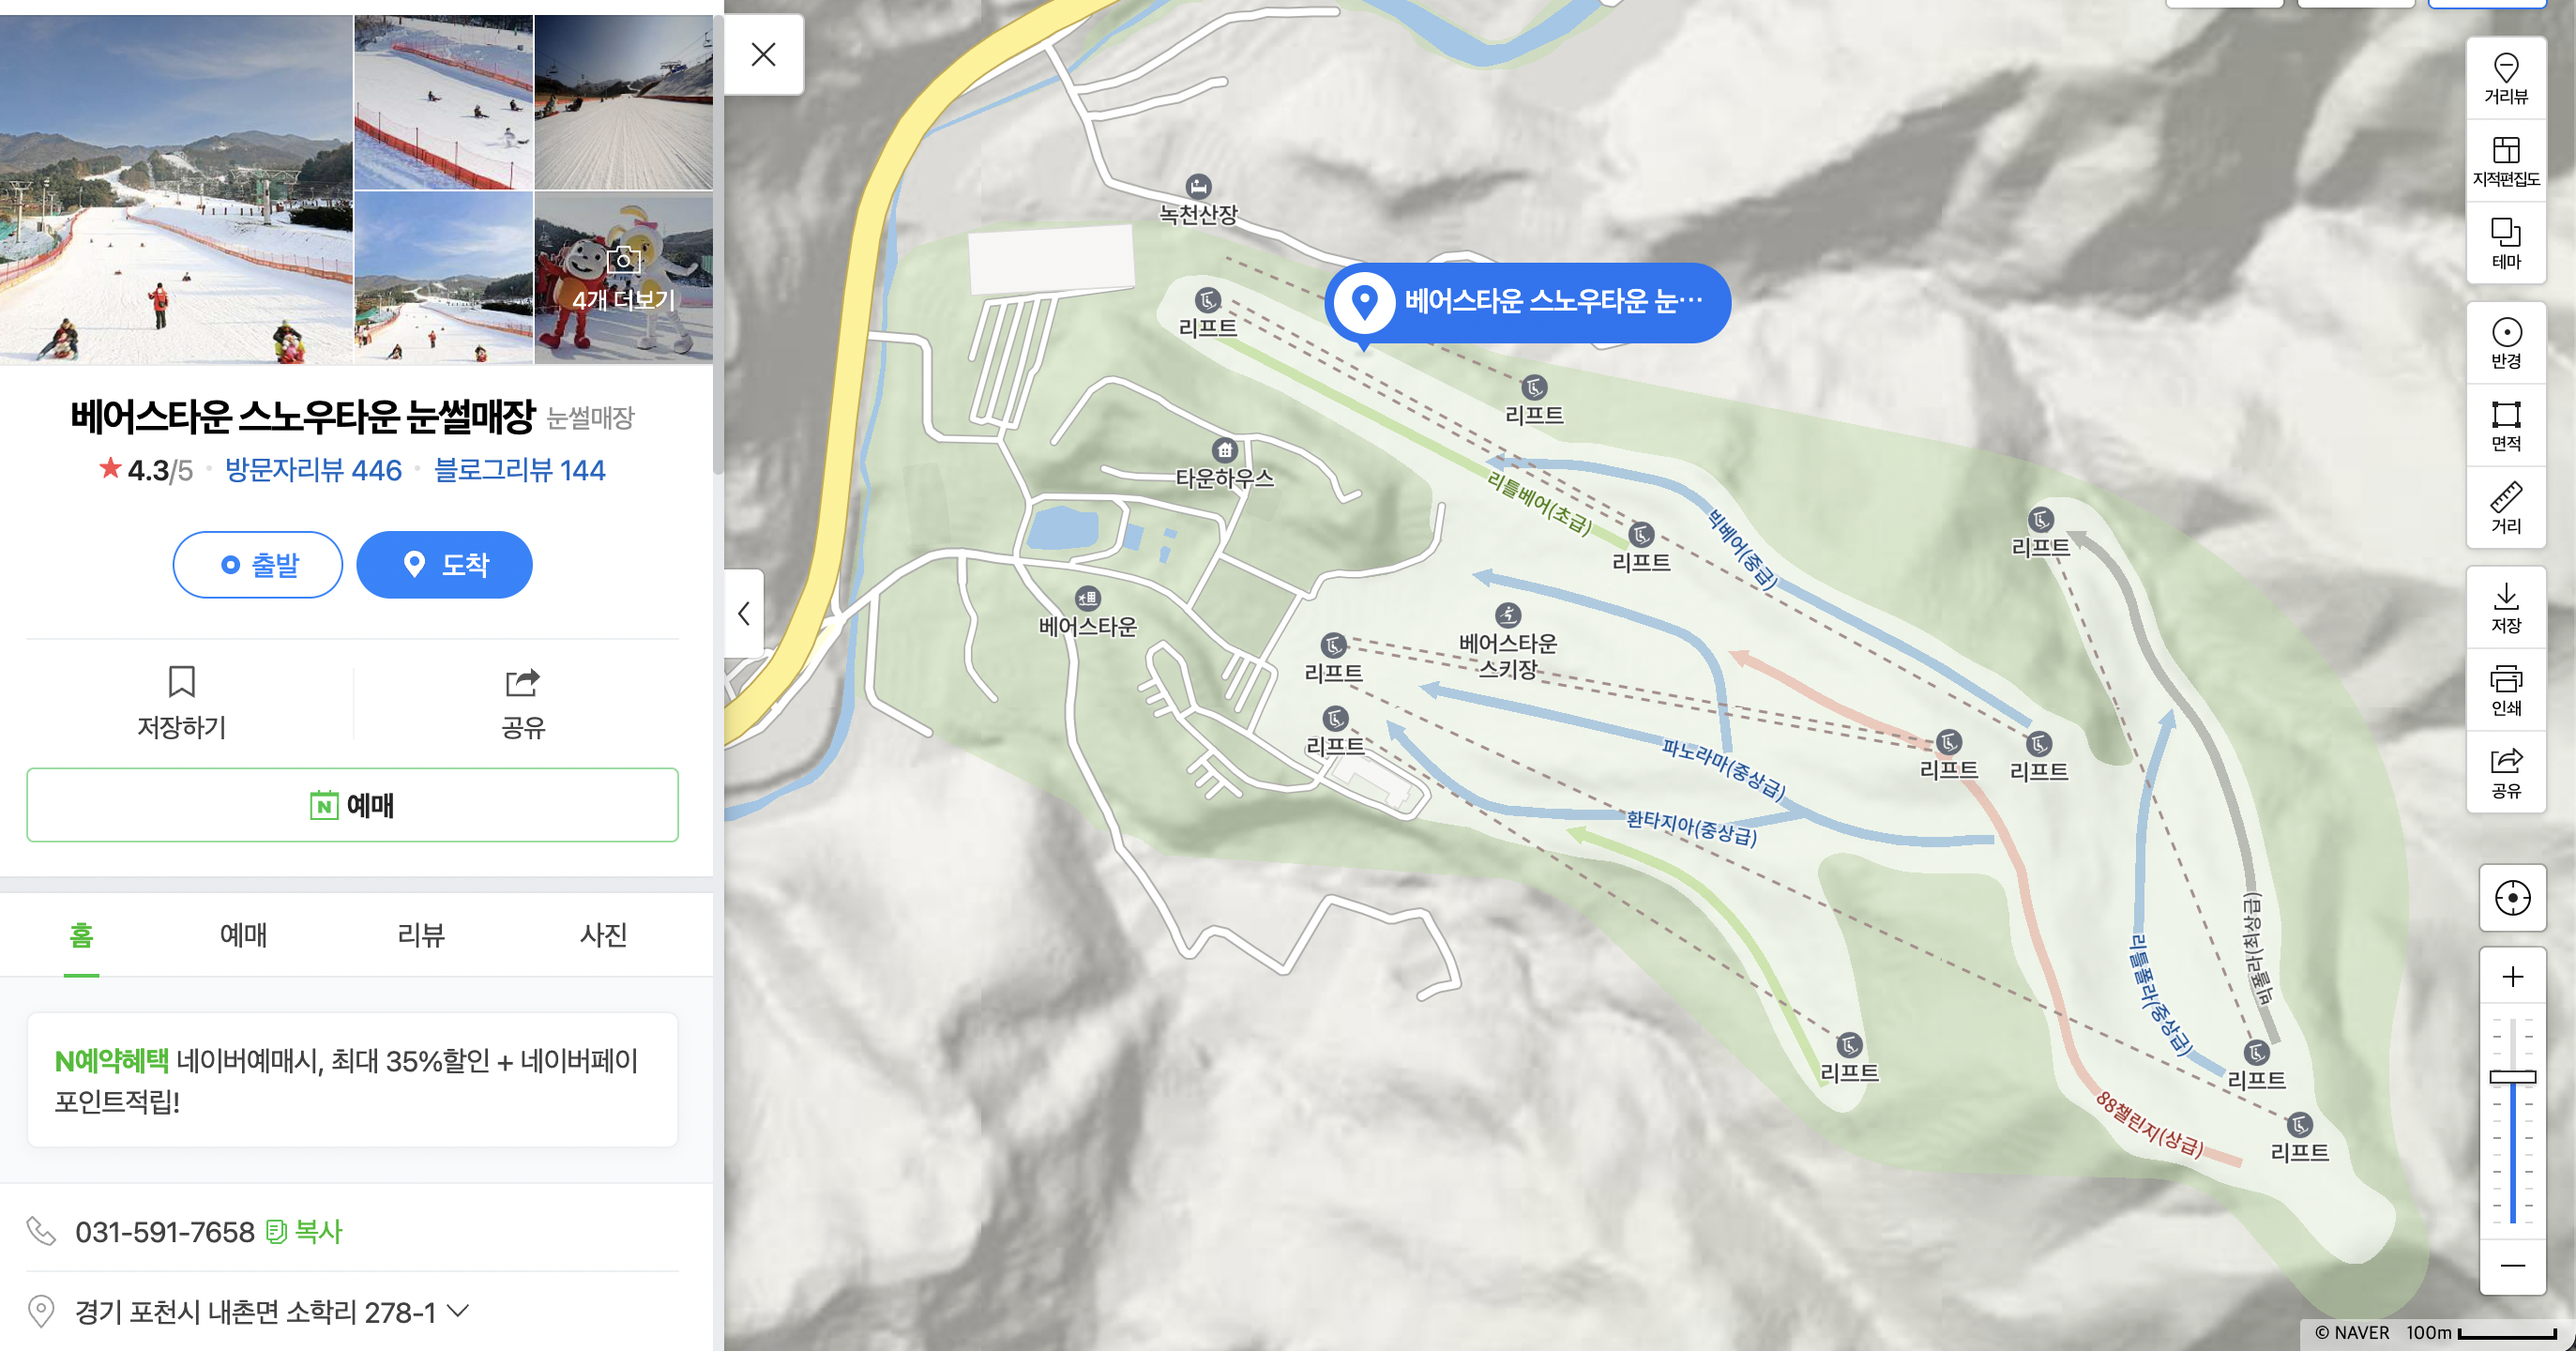Zoom in with the plus button
Viewport: 2576px width, 1351px height.
click(x=2512, y=976)
